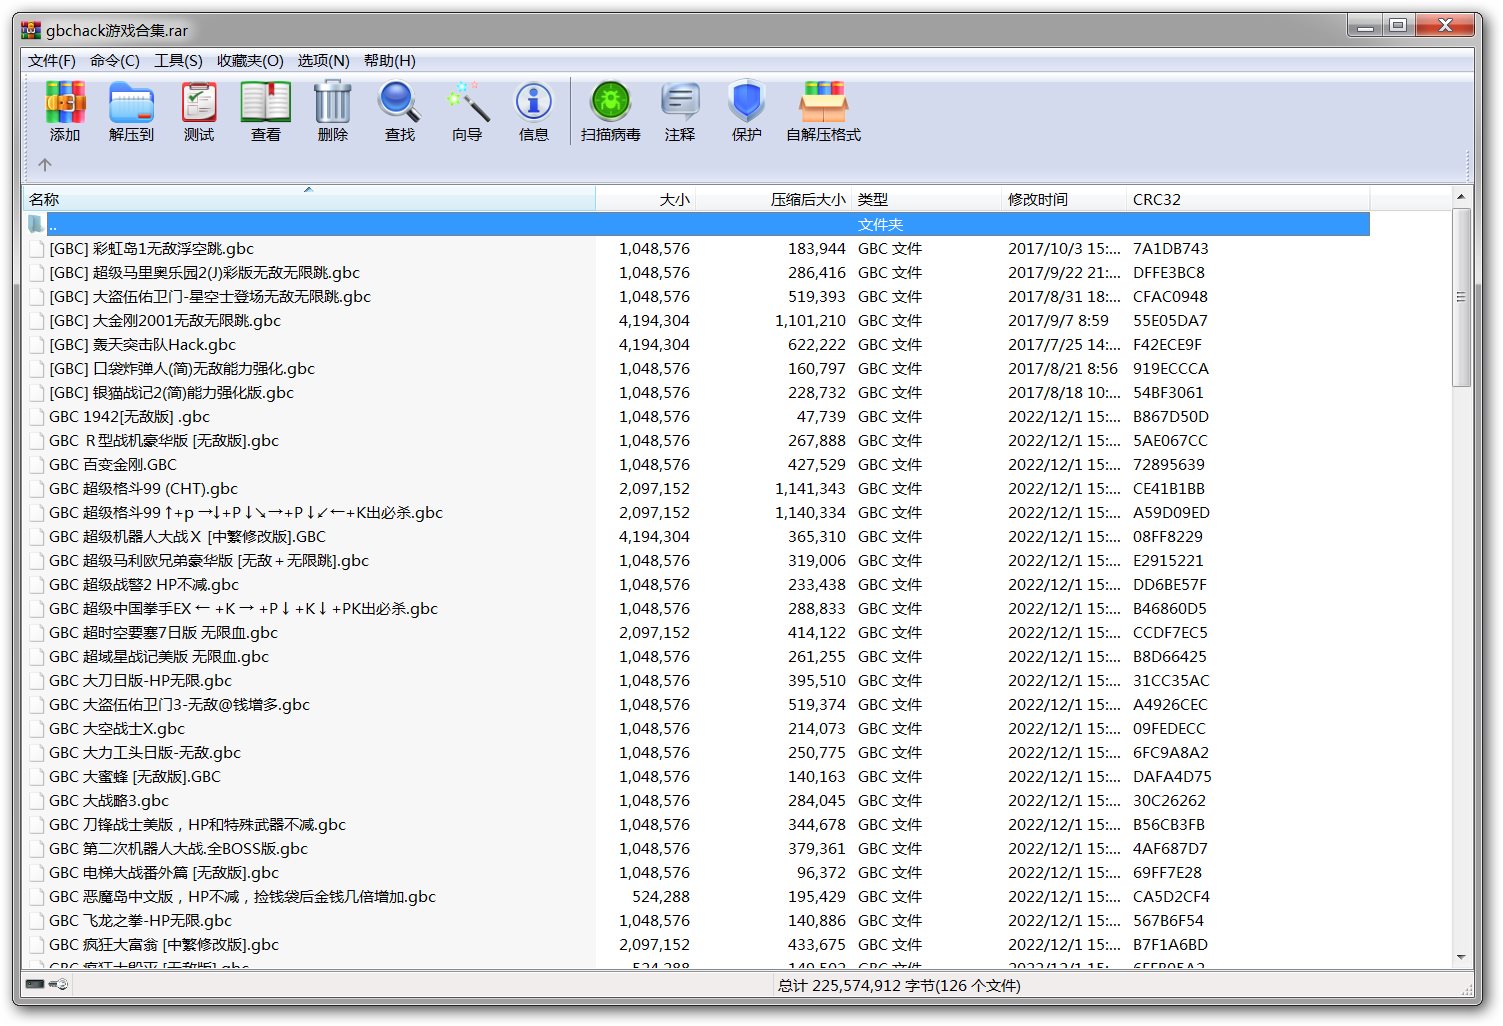Open the 查找 (Find) magnifier icon

pos(399,102)
